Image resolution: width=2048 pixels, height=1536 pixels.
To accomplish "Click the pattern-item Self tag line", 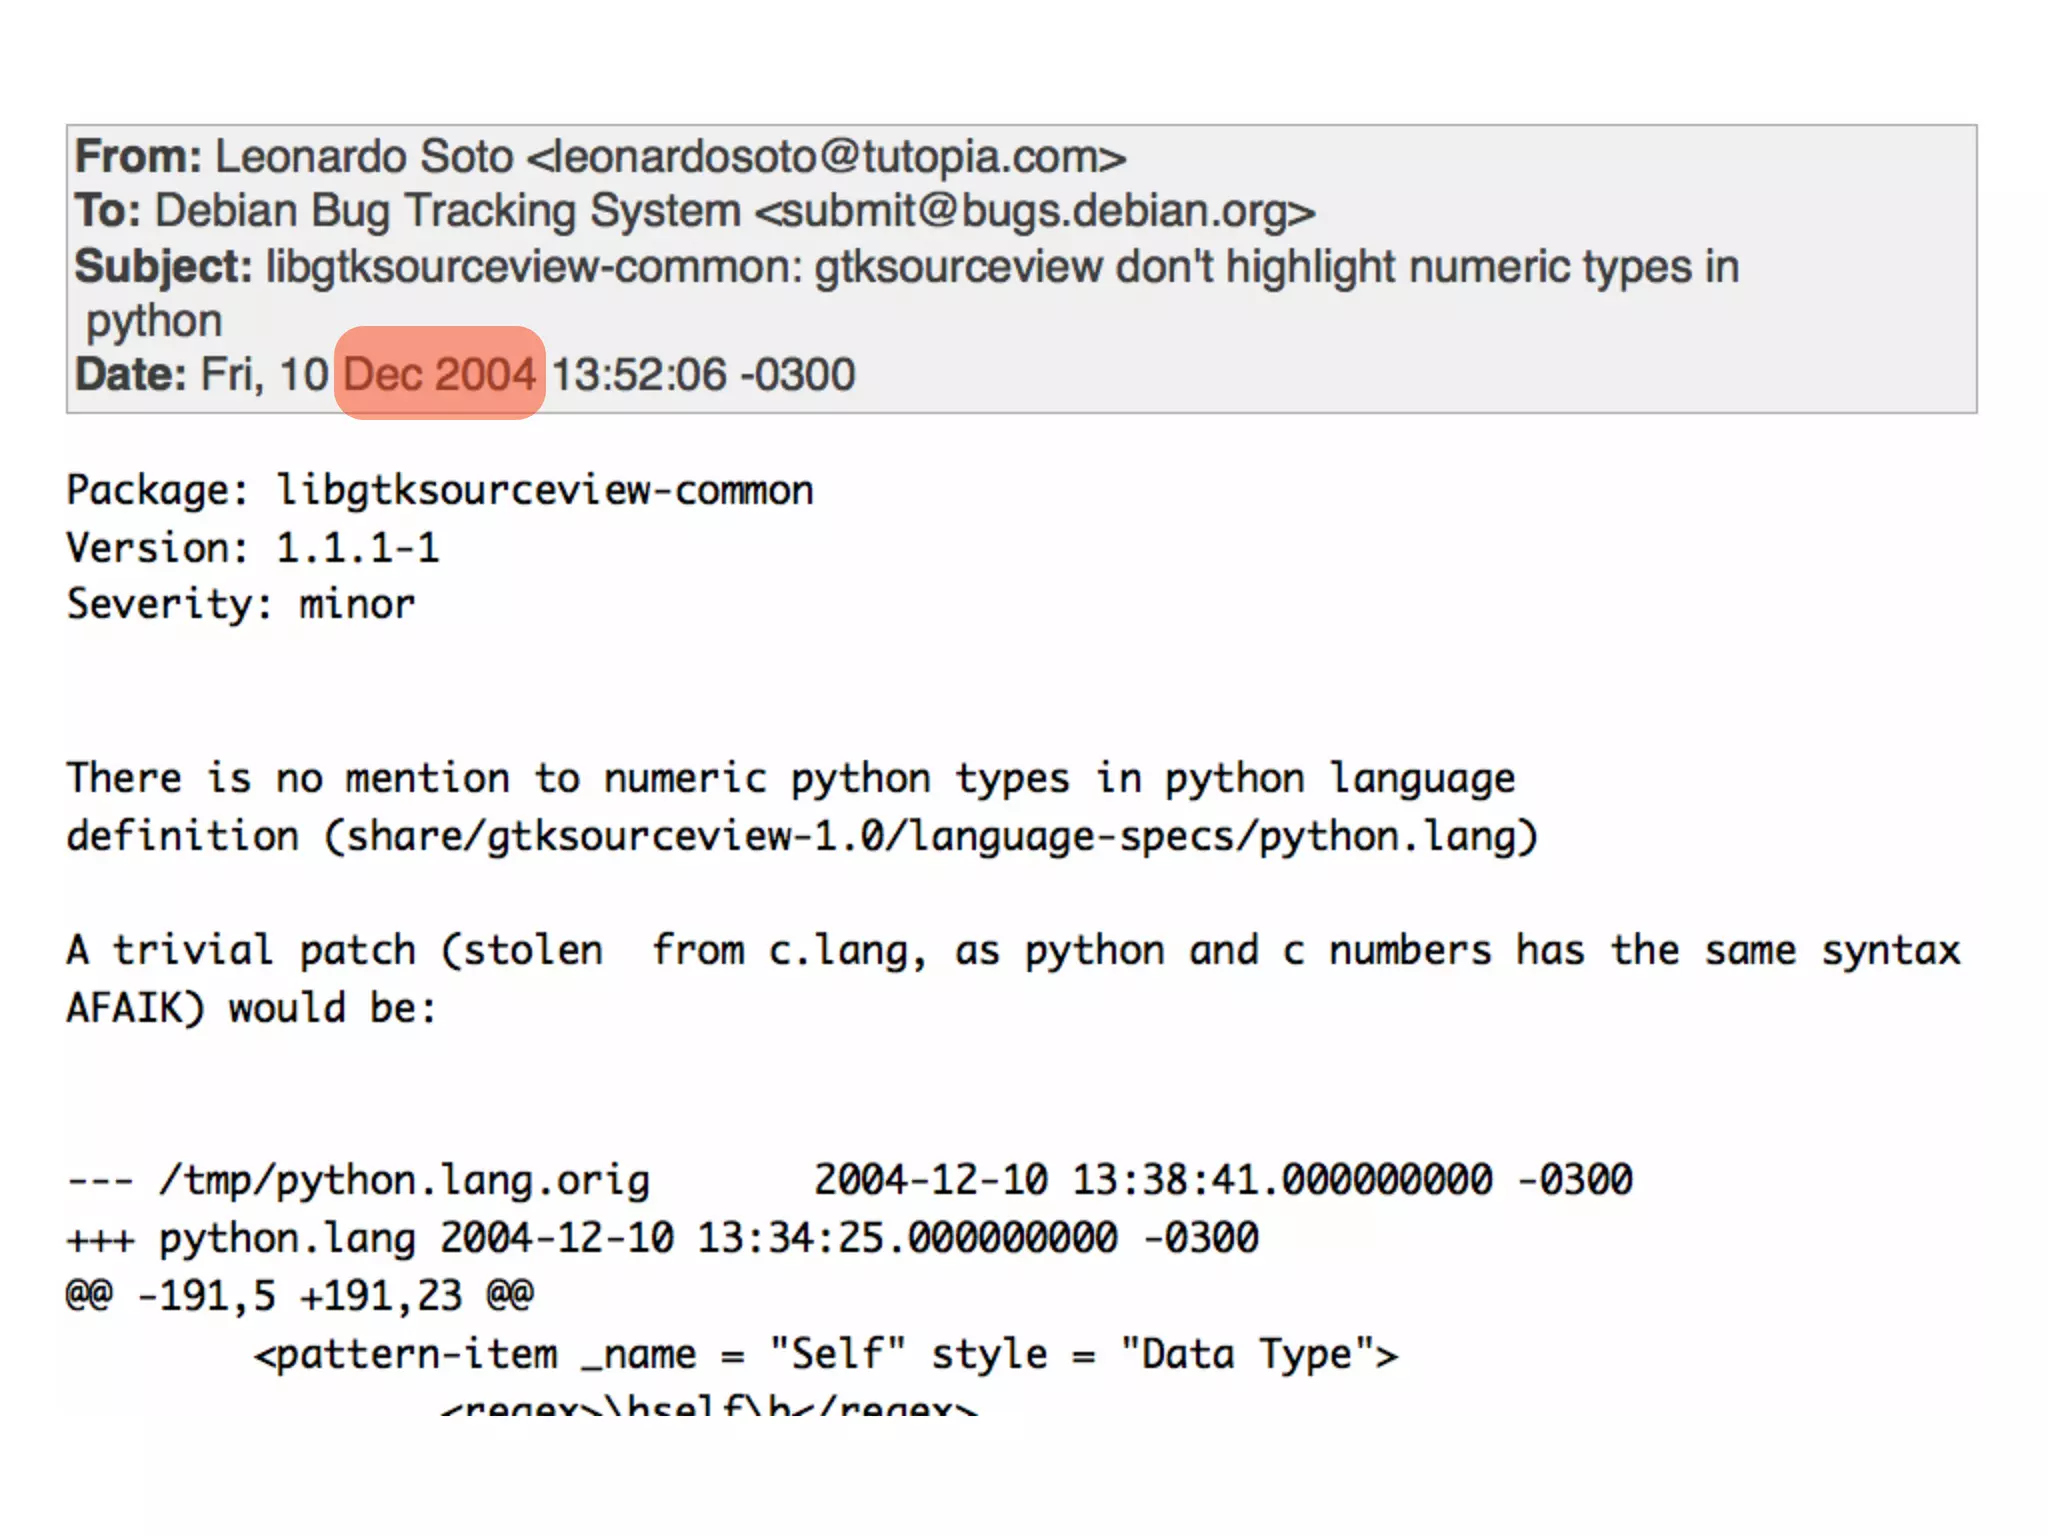I will click(x=825, y=1354).
